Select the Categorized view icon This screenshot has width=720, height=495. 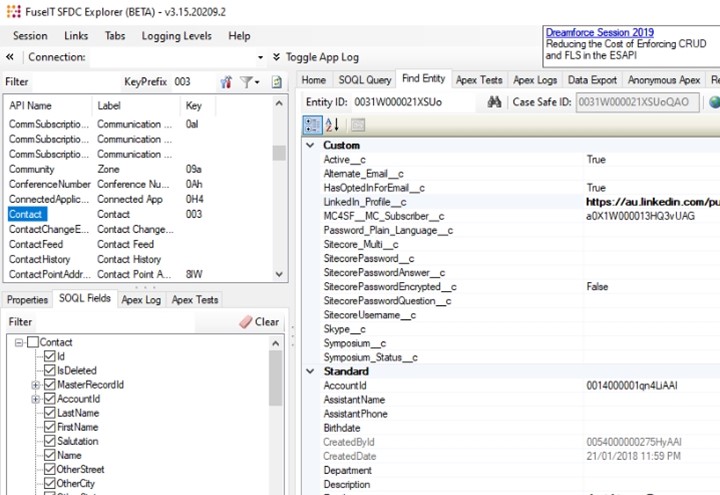point(312,125)
